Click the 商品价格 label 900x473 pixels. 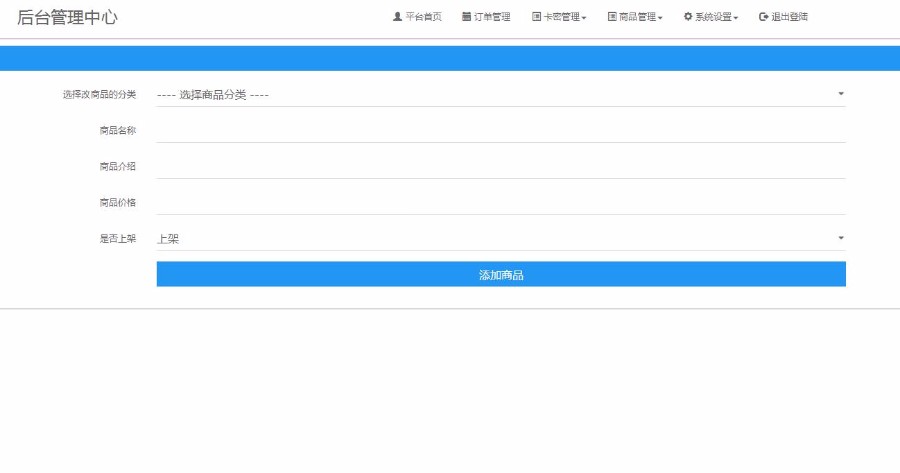(x=118, y=203)
